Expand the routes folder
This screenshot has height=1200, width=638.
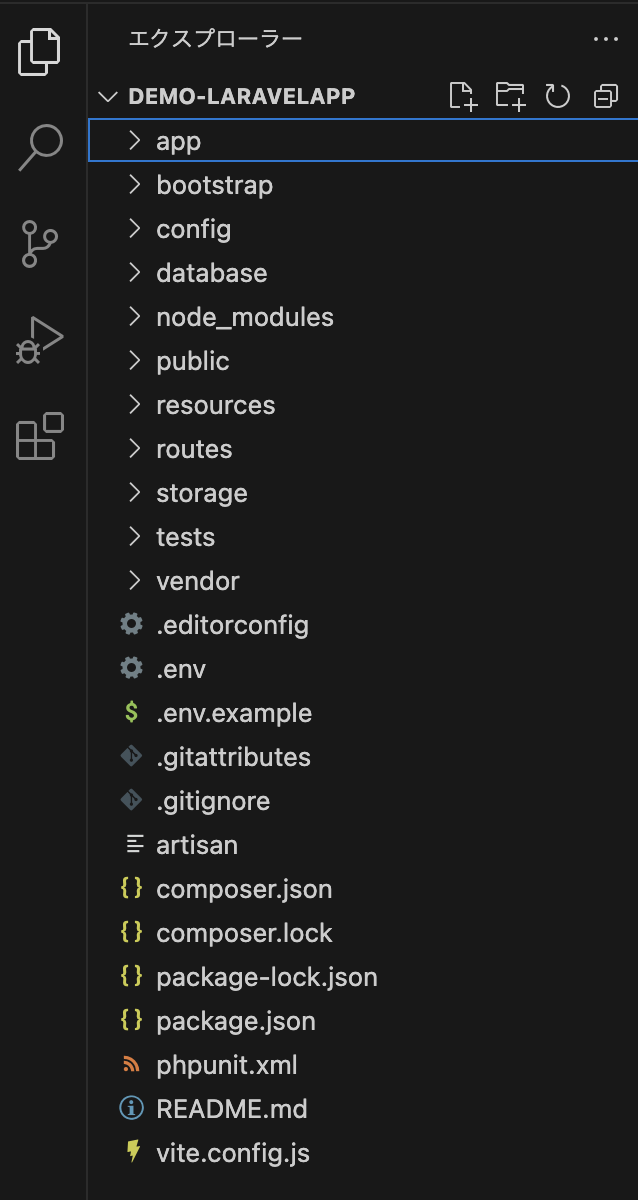pyautogui.click(x=194, y=449)
